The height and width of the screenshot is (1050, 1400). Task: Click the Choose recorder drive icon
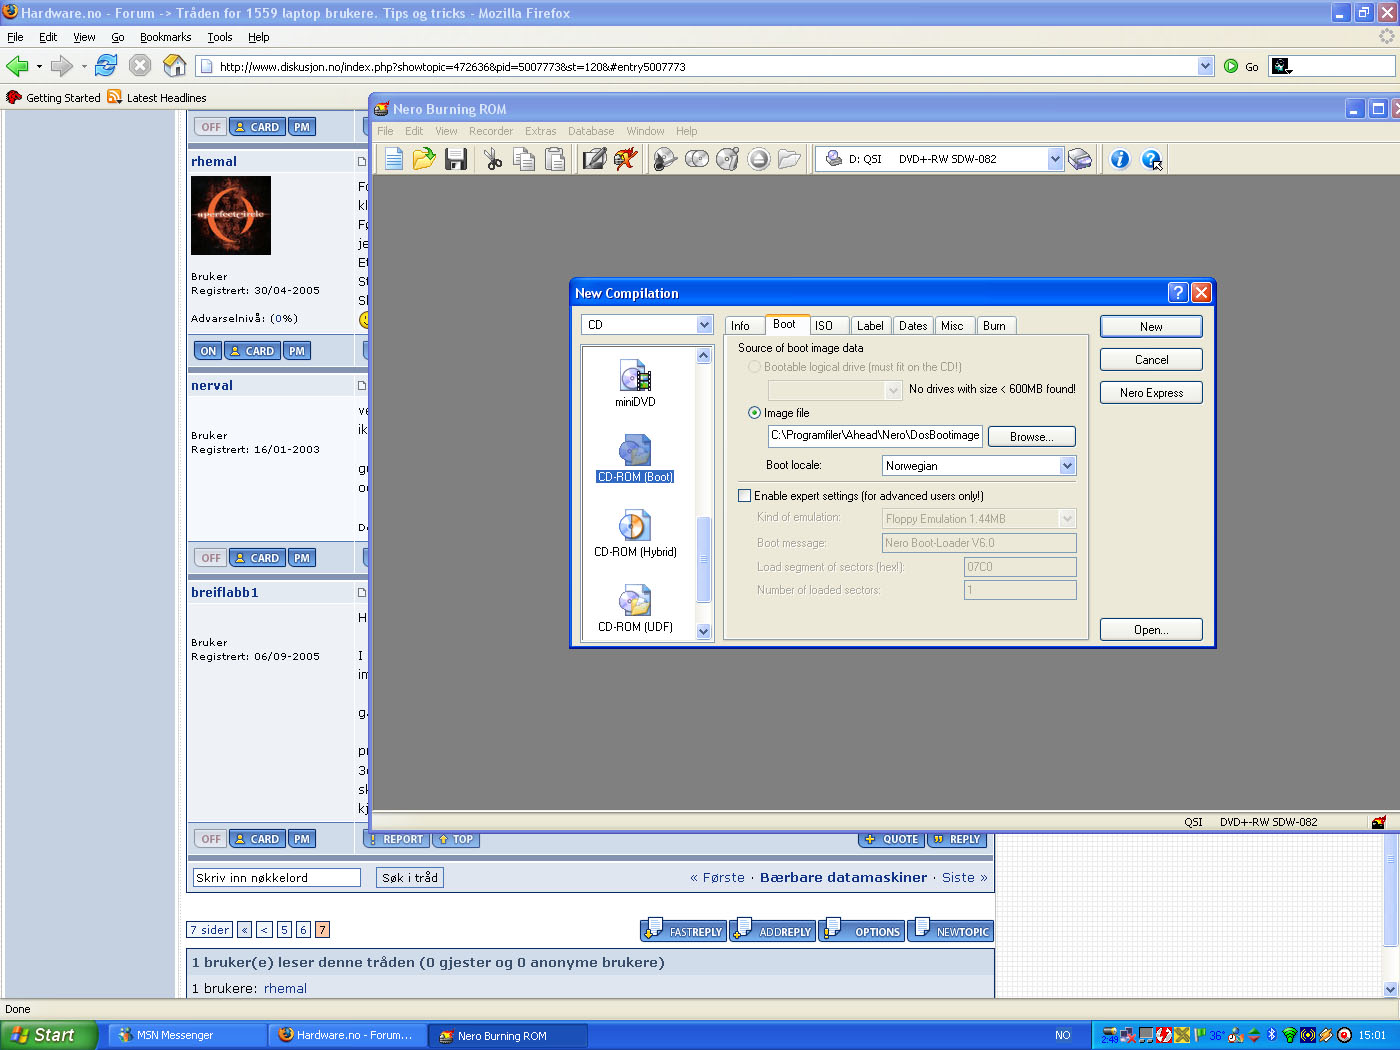[x=1080, y=159]
